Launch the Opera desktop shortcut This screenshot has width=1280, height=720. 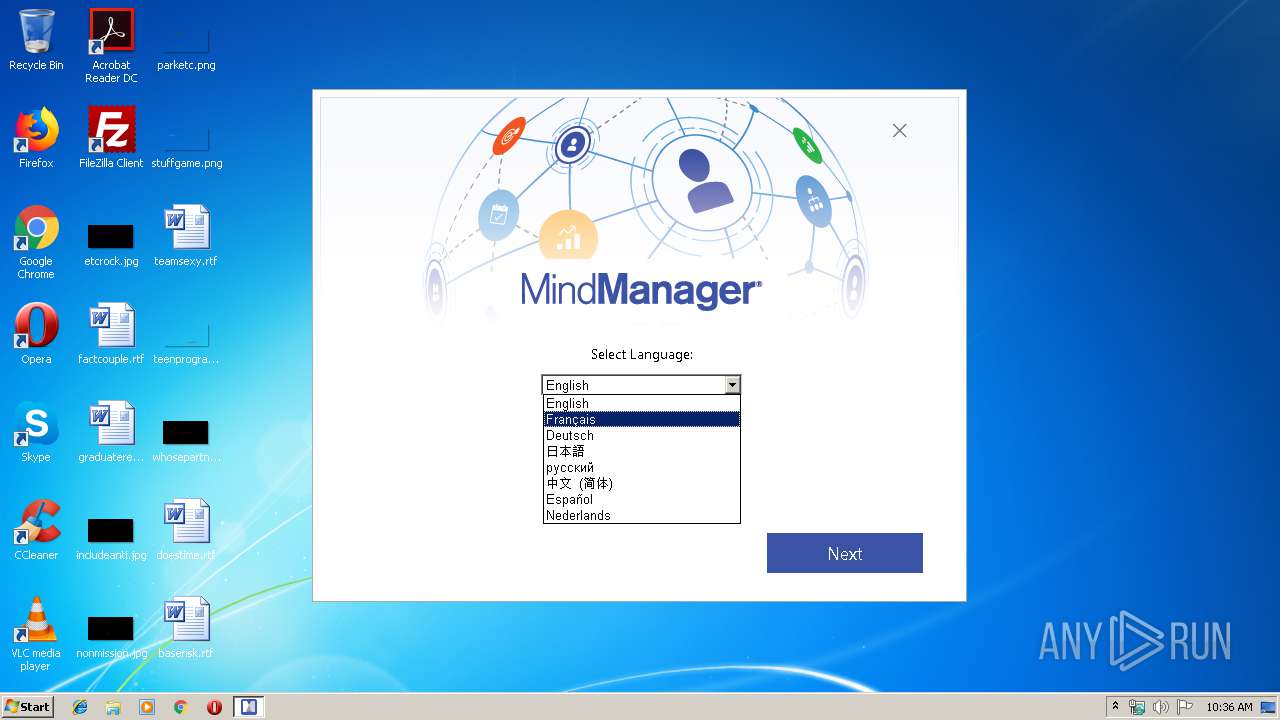click(36, 334)
